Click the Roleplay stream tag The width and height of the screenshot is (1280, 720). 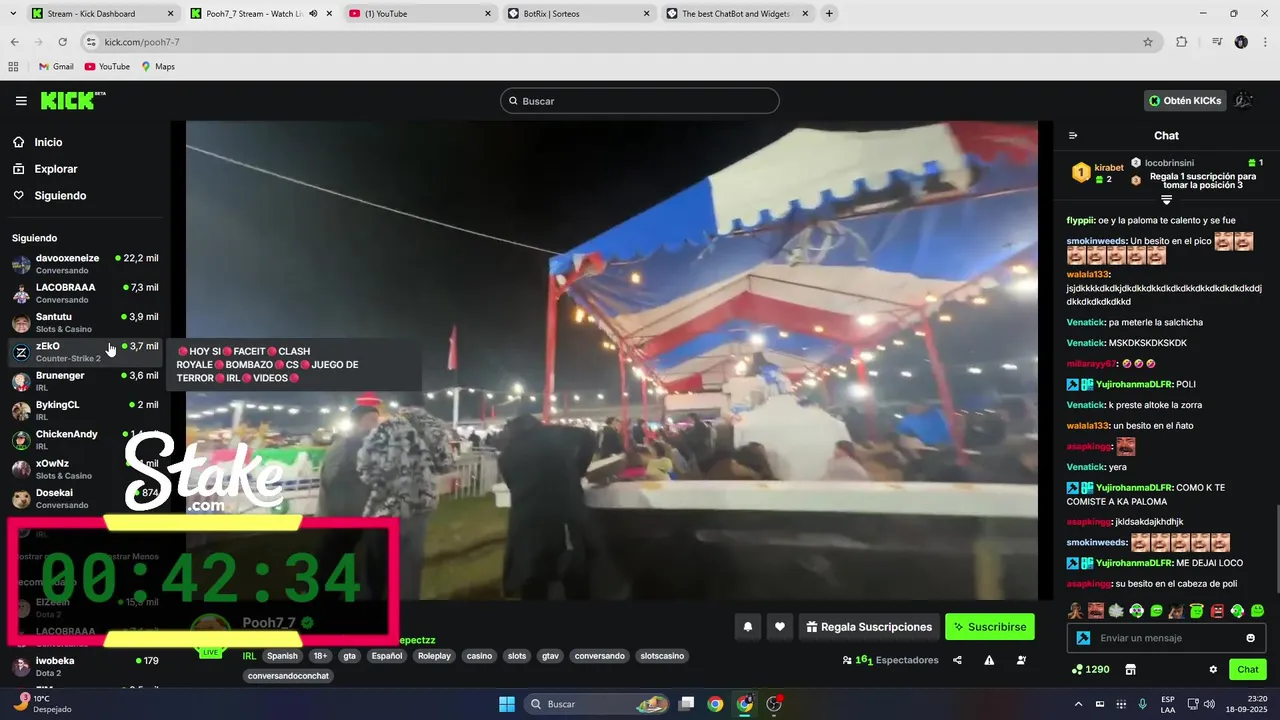(x=434, y=656)
